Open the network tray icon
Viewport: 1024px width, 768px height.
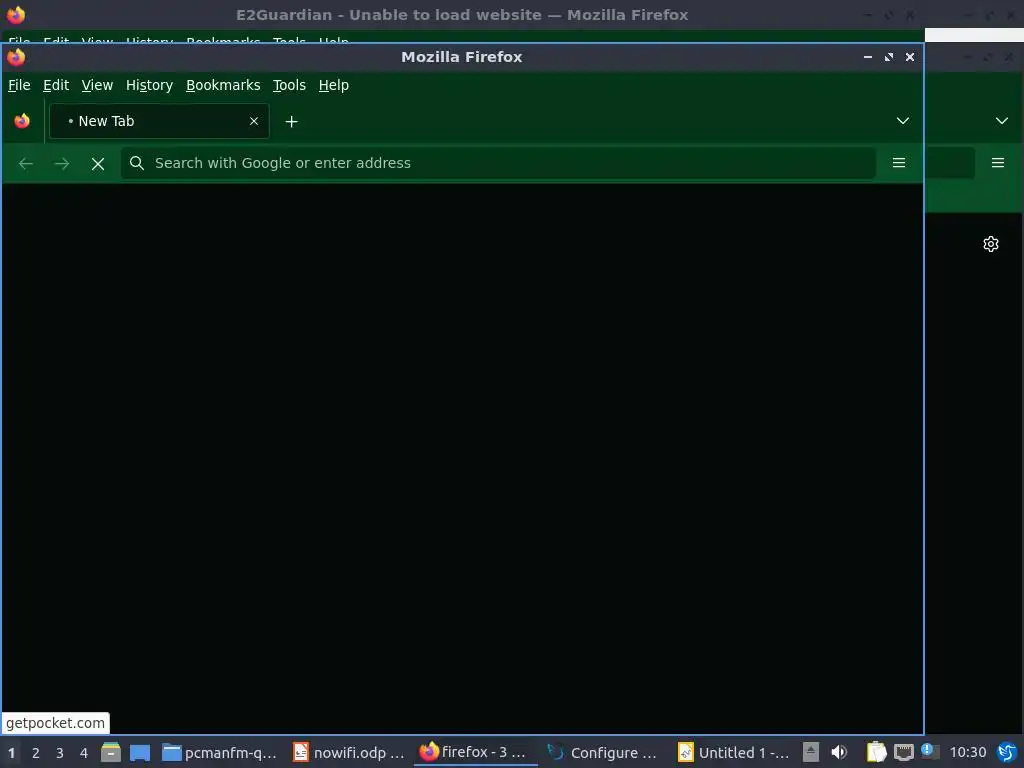(904, 752)
